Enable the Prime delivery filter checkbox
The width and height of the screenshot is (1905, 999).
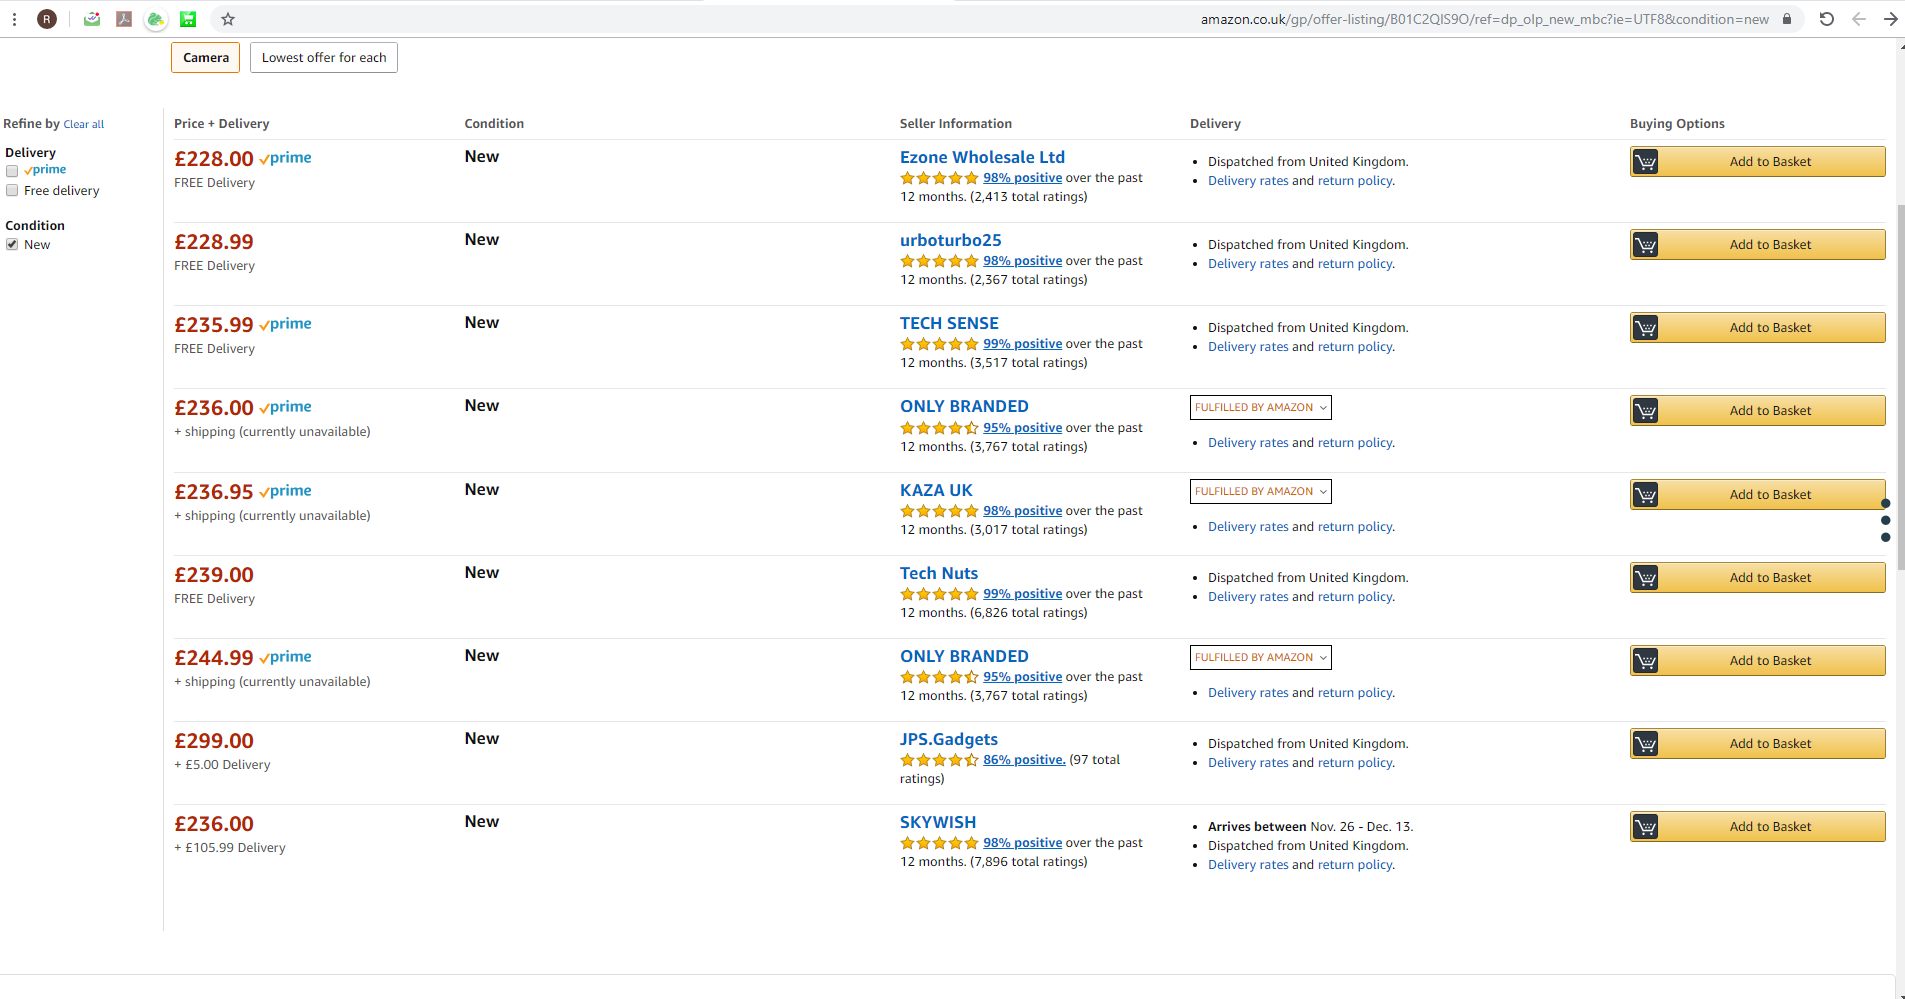tap(12, 171)
